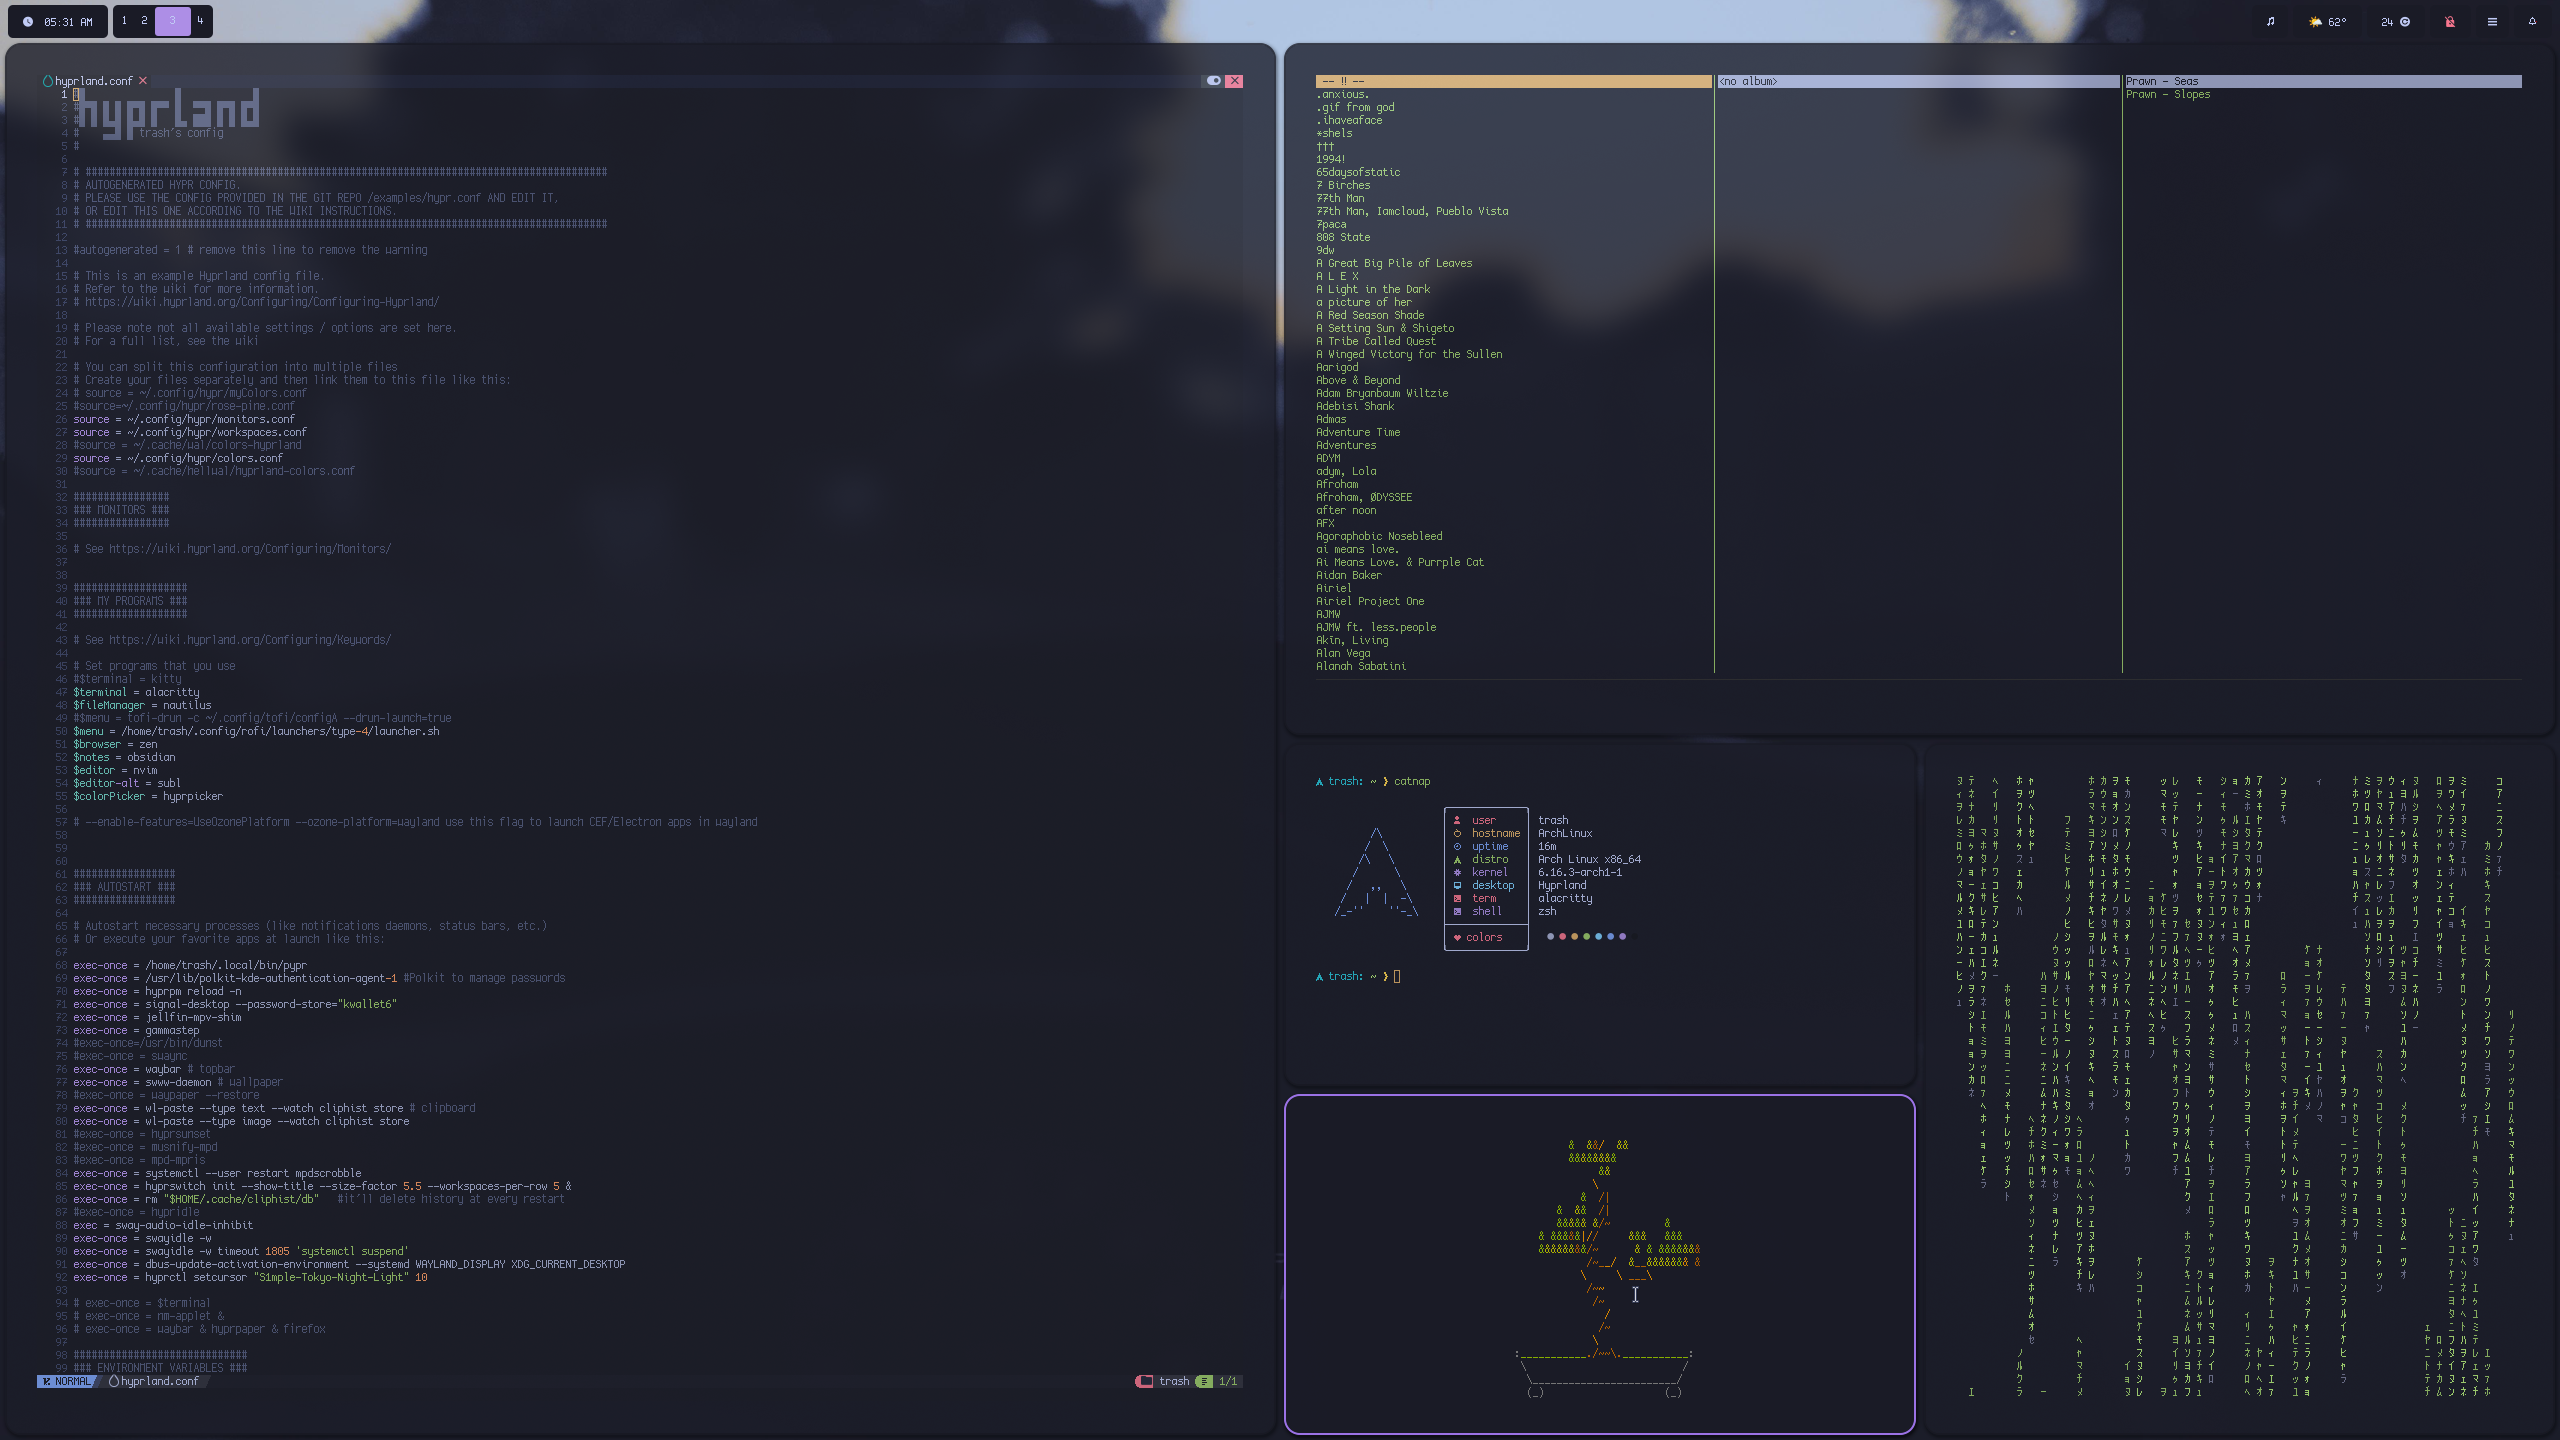Click the user icon in catnap output
This screenshot has width=2560, height=1440.
click(x=1457, y=820)
